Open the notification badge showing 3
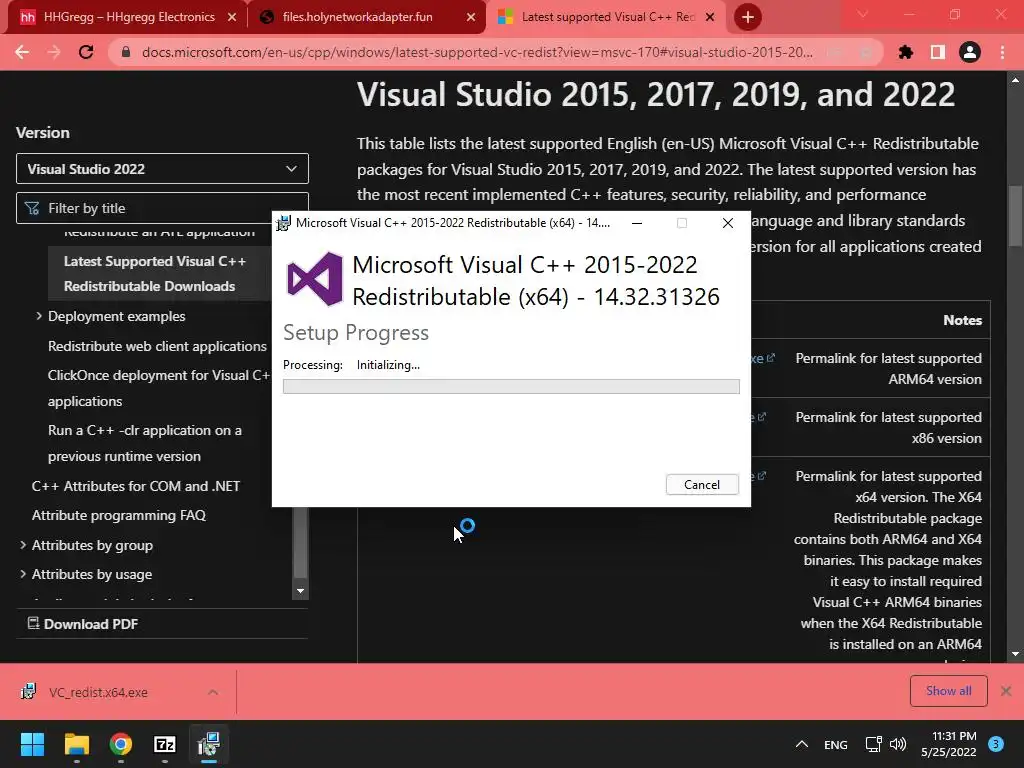Viewport: 1024px width, 768px height. point(996,743)
